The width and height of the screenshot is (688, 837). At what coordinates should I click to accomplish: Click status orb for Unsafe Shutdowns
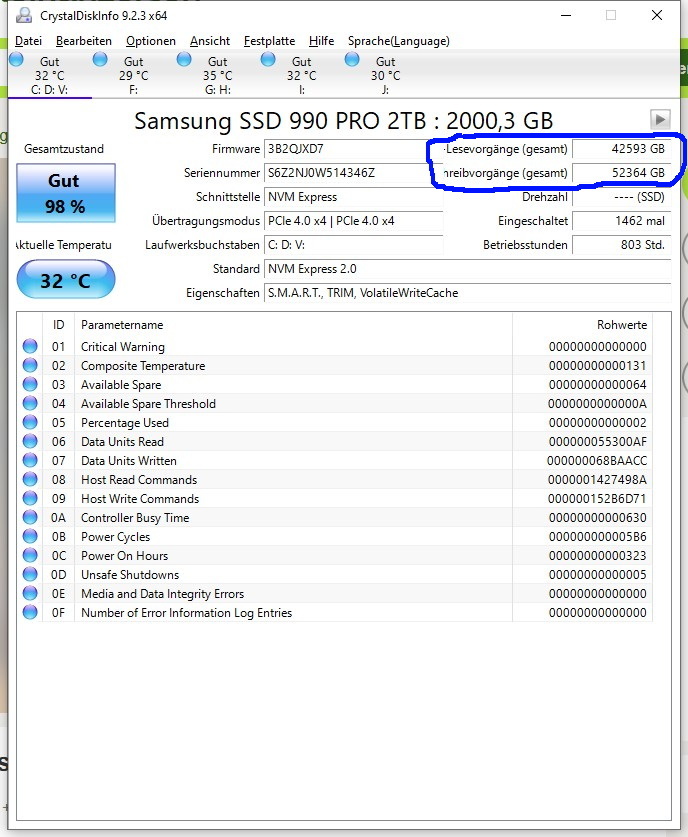pyautogui.click(x=30, y=574)
